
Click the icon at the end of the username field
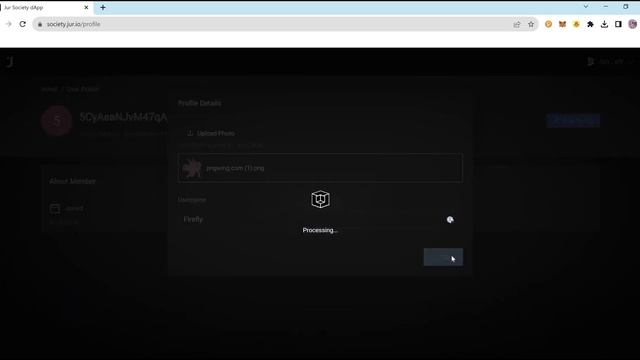tap(450, 220)
